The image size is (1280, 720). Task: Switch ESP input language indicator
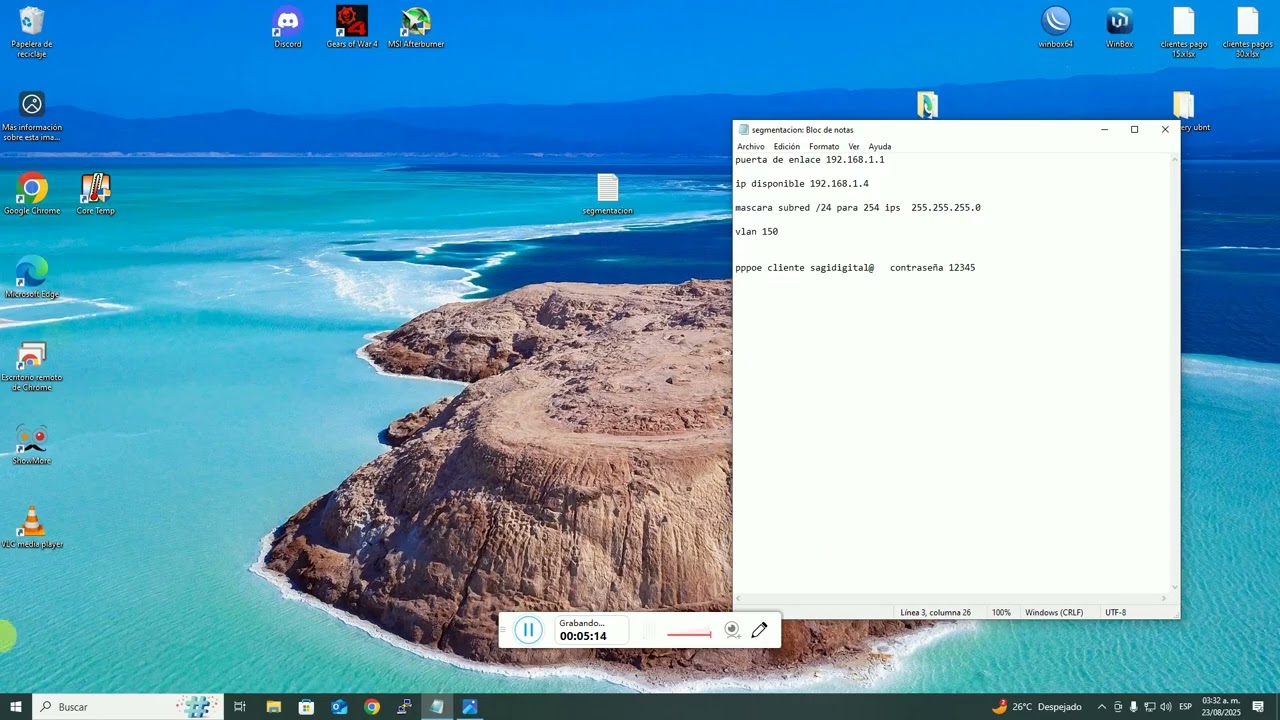click(x=1185, y=707)
